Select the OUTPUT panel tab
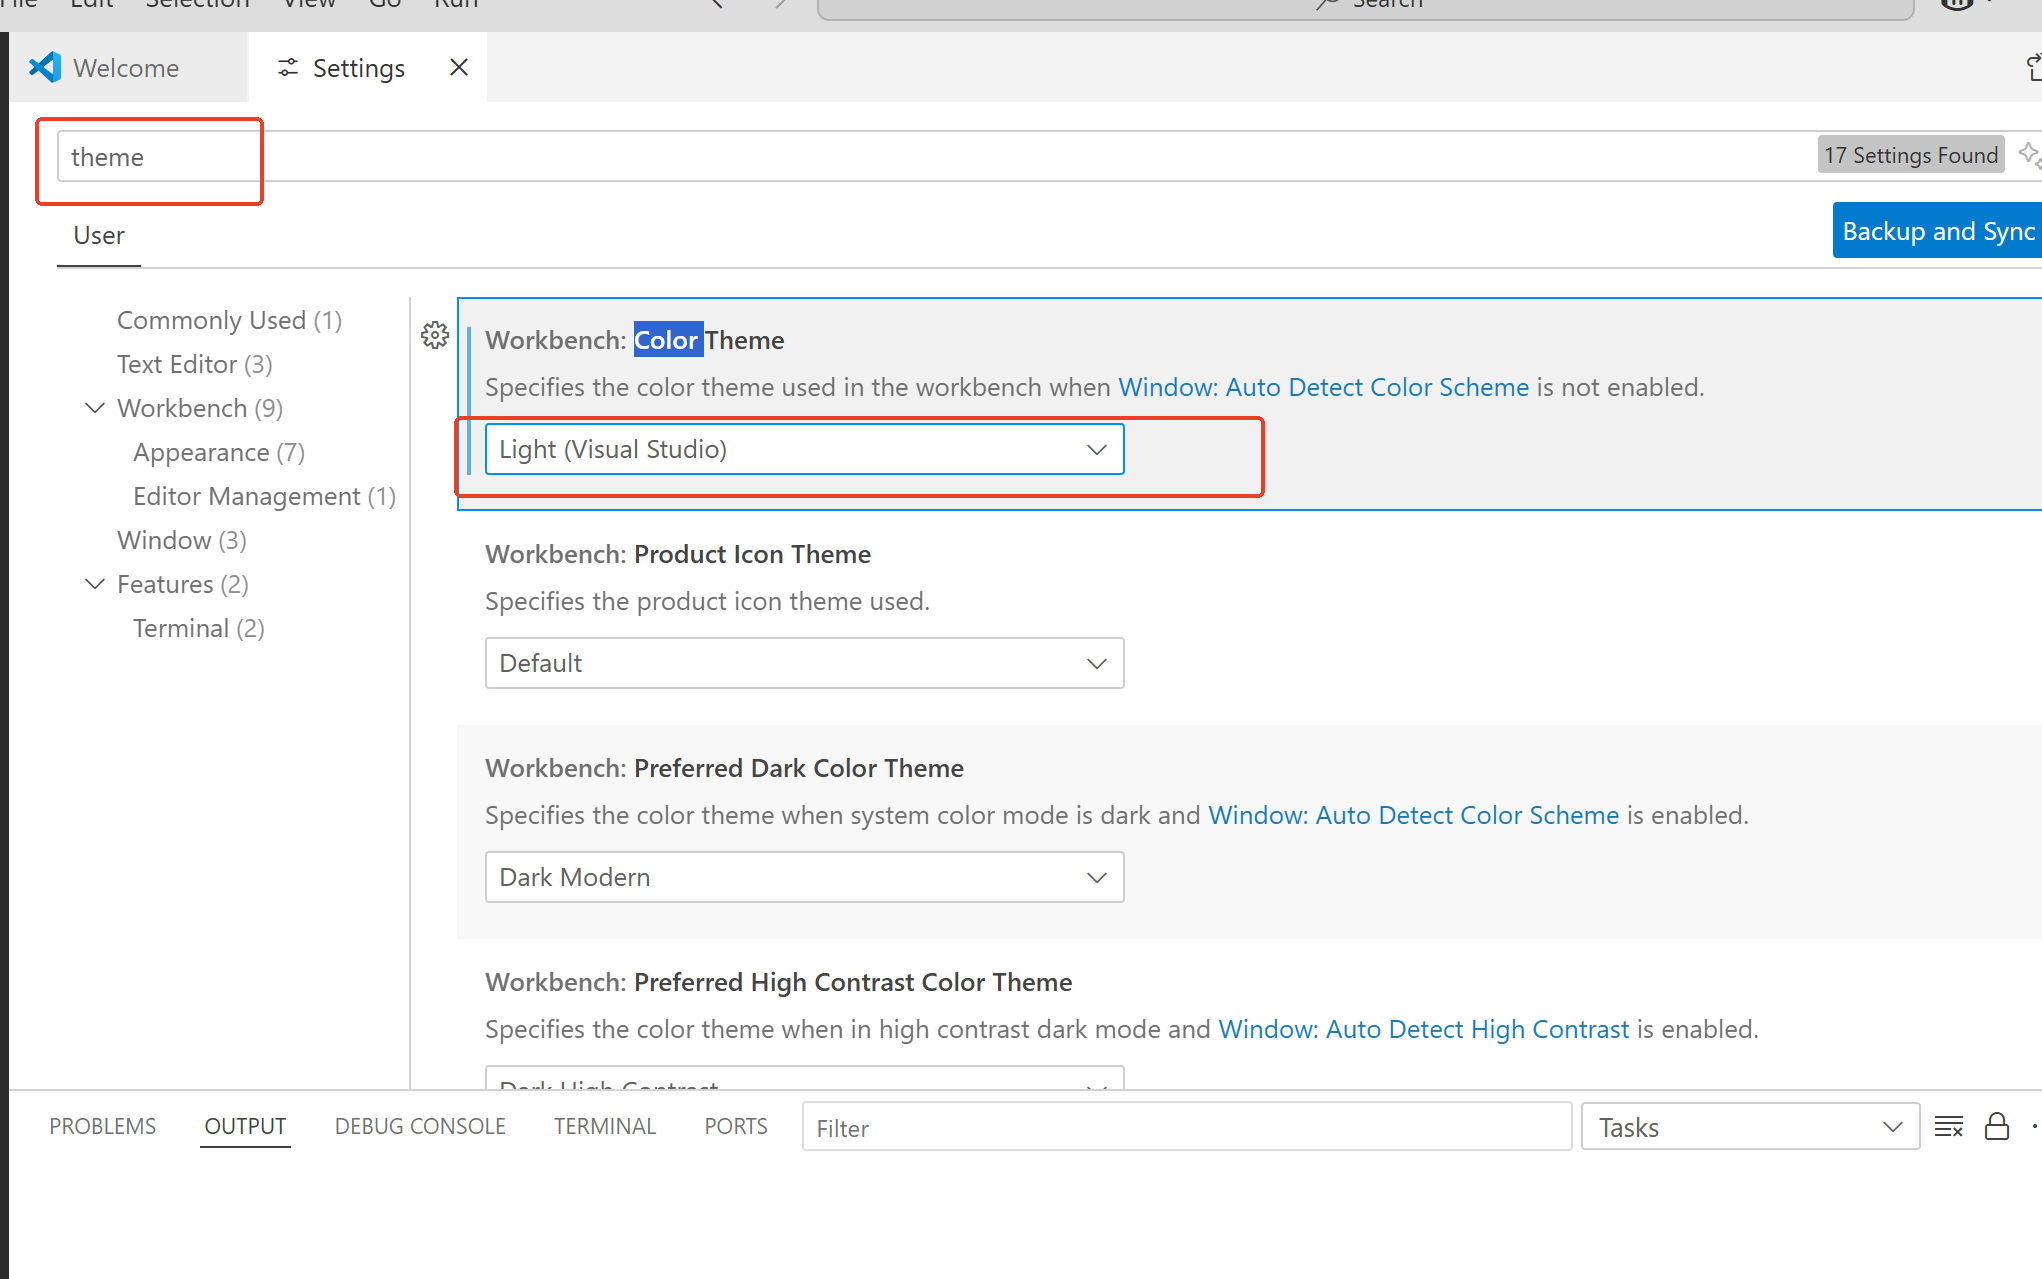 click(245, 1127)
